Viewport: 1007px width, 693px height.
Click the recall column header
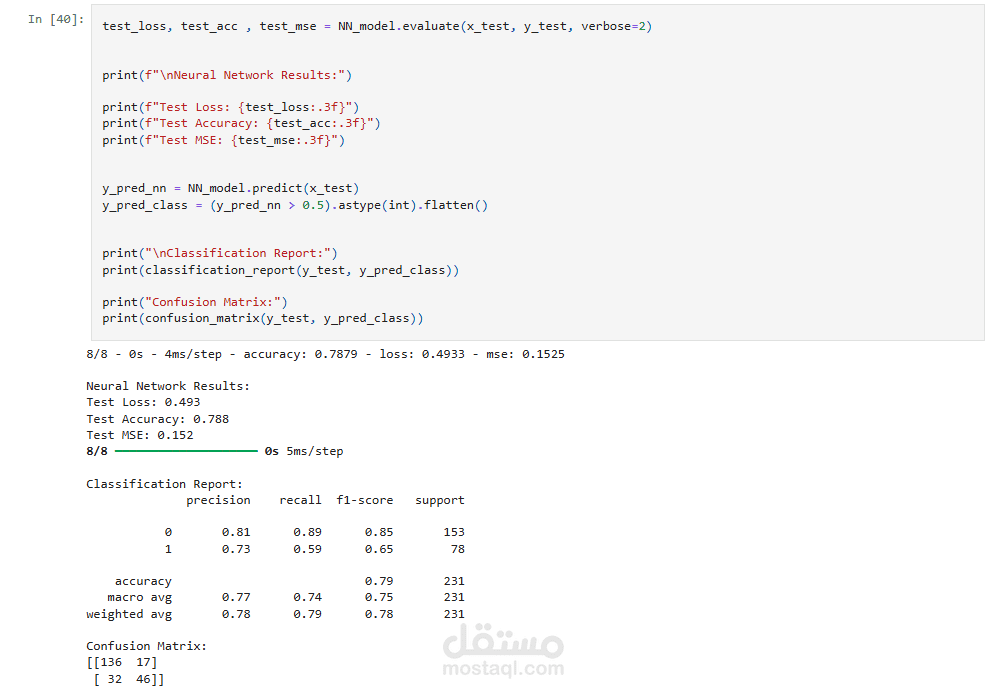[x=301, y=500]
